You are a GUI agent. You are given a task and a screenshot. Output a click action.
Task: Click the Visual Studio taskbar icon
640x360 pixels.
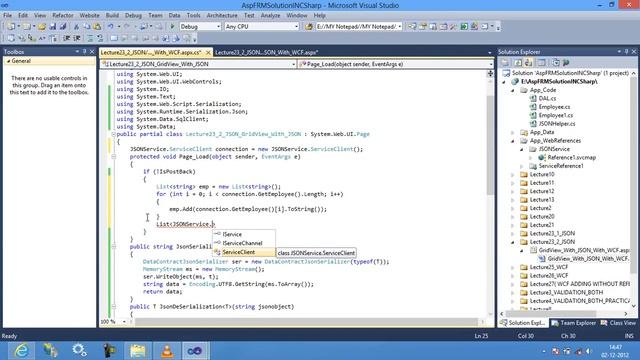[195, 350]
